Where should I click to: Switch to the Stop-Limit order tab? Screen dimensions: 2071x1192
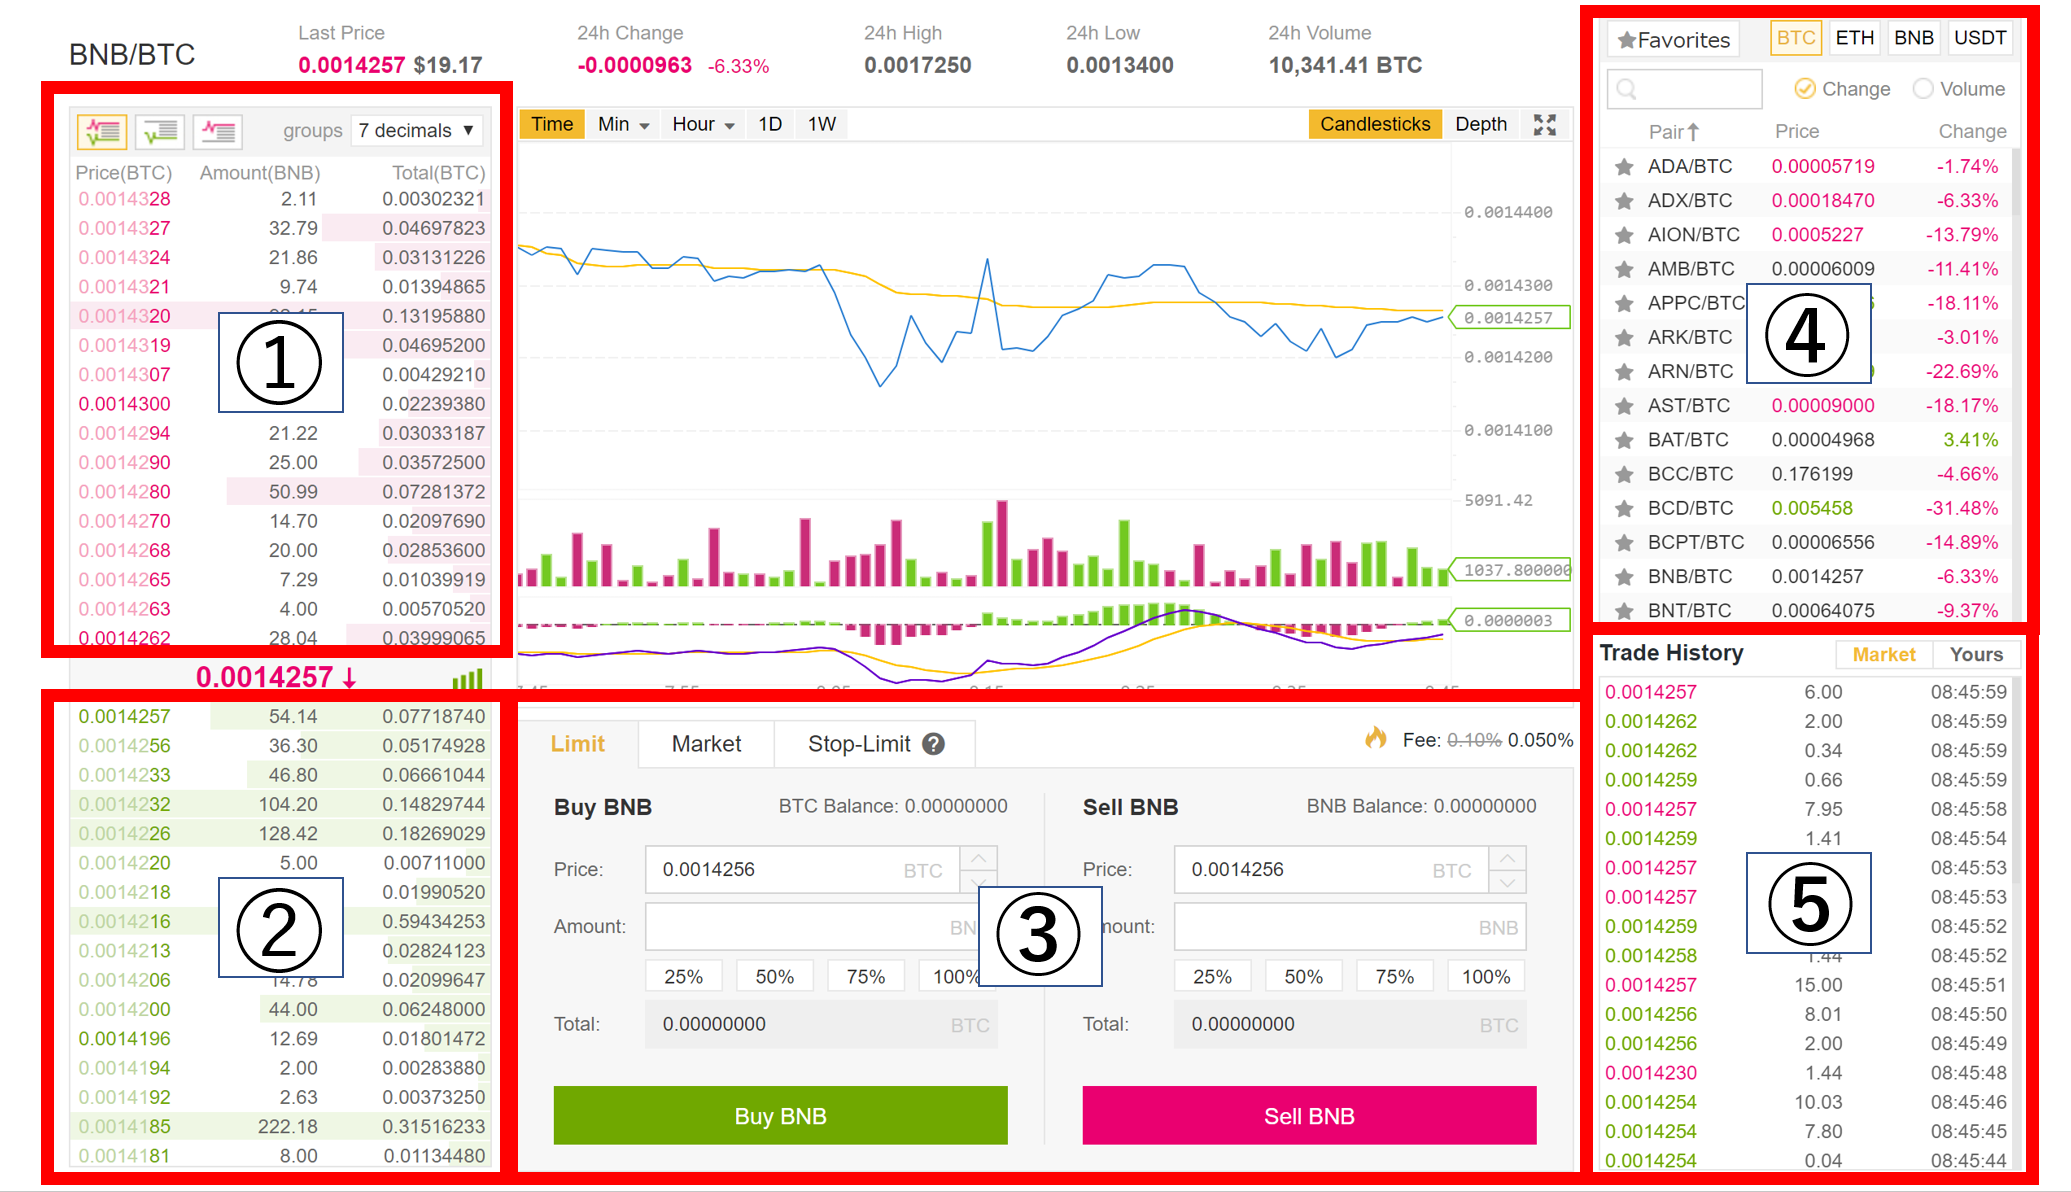pos(875,744)
